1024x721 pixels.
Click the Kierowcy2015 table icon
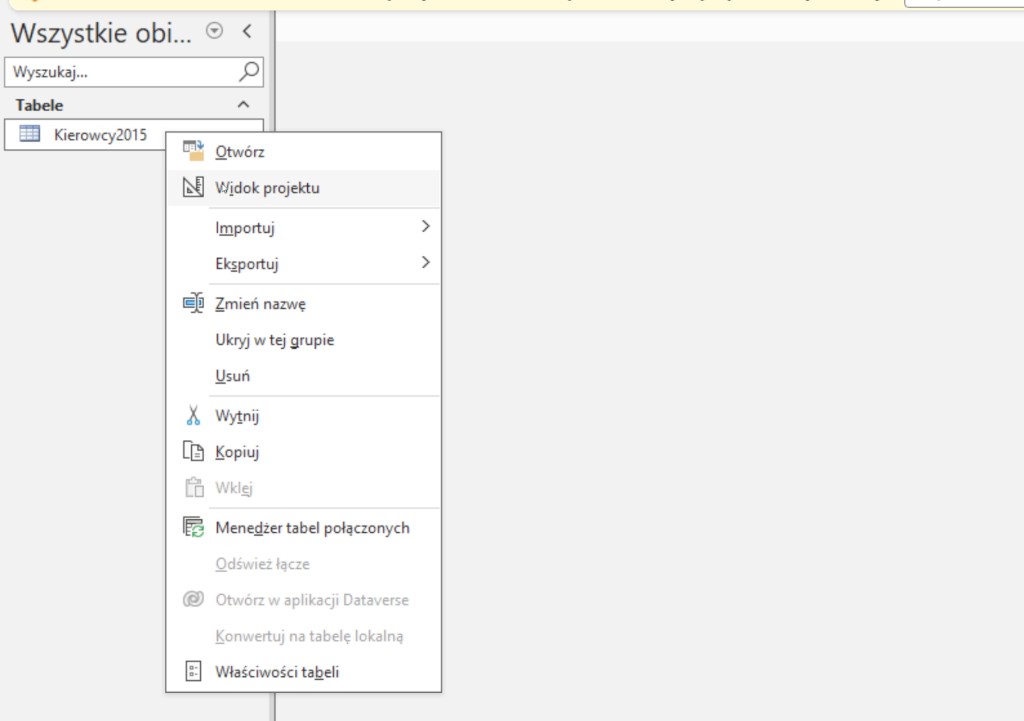(30, 135)
